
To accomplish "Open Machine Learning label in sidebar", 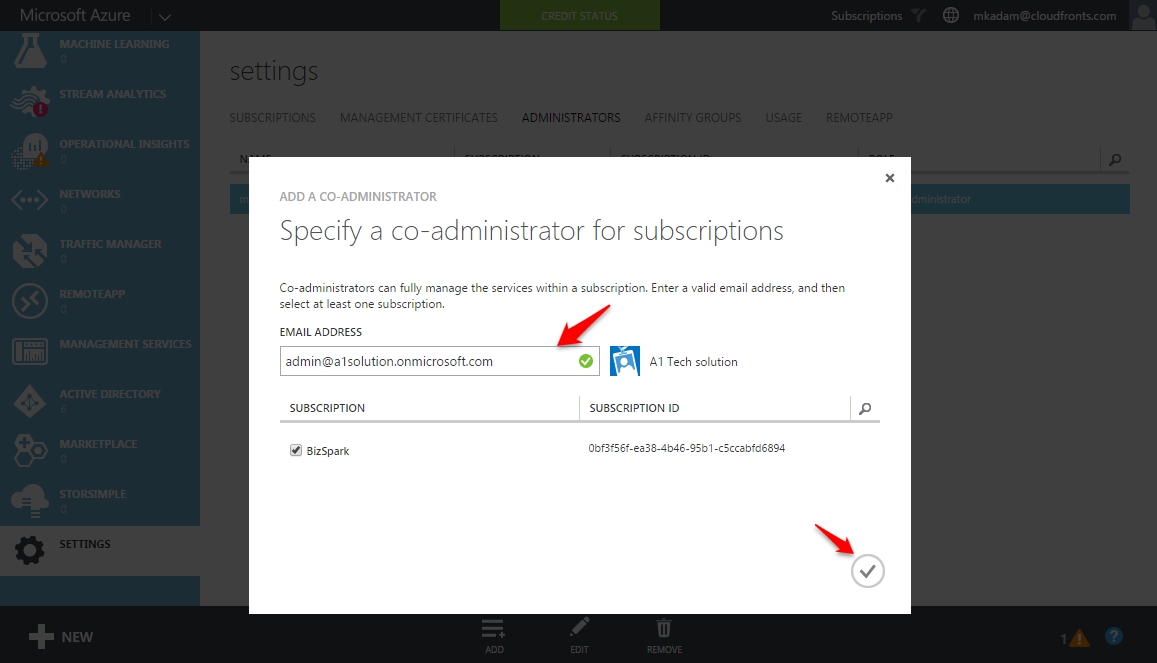I will pos(114,44).
